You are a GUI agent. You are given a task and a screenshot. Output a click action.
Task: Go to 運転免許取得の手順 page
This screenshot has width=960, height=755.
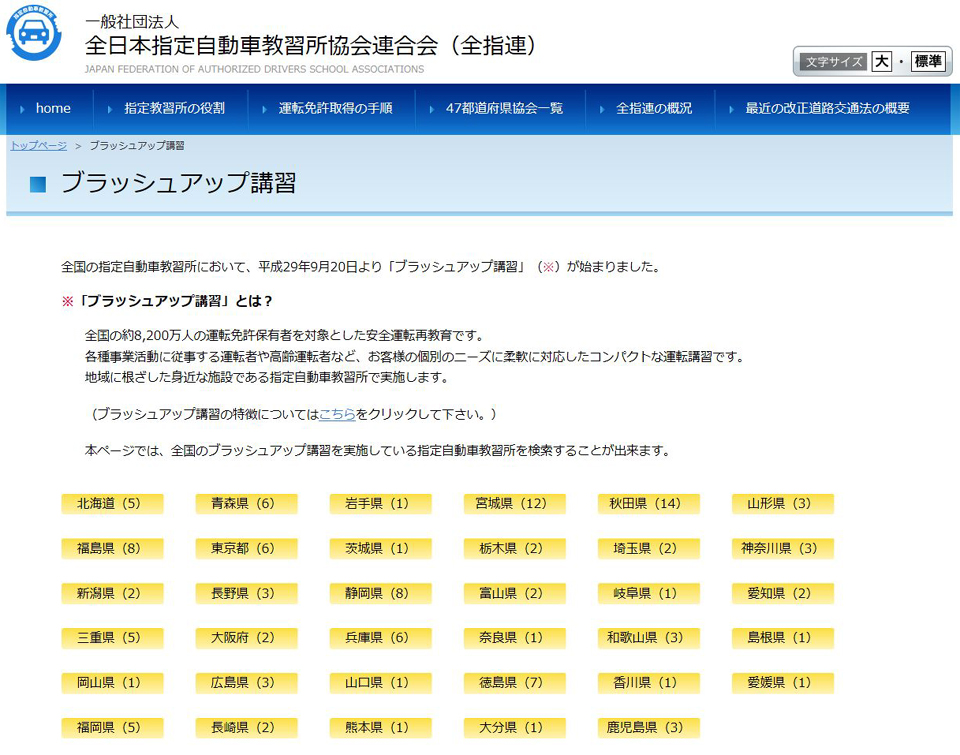click(335, 108)
